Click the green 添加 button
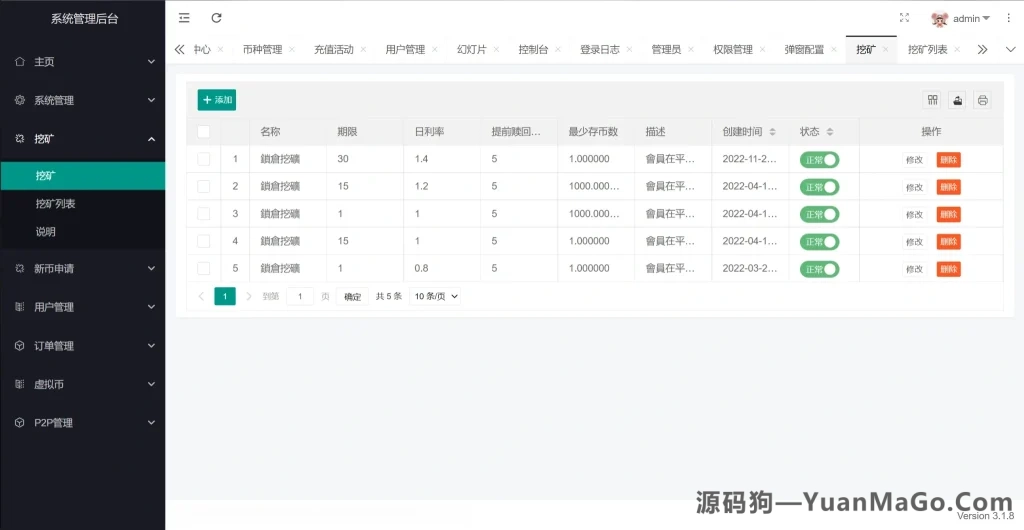1024x530 pixels. pyautogui.click(x=217, y=100)
